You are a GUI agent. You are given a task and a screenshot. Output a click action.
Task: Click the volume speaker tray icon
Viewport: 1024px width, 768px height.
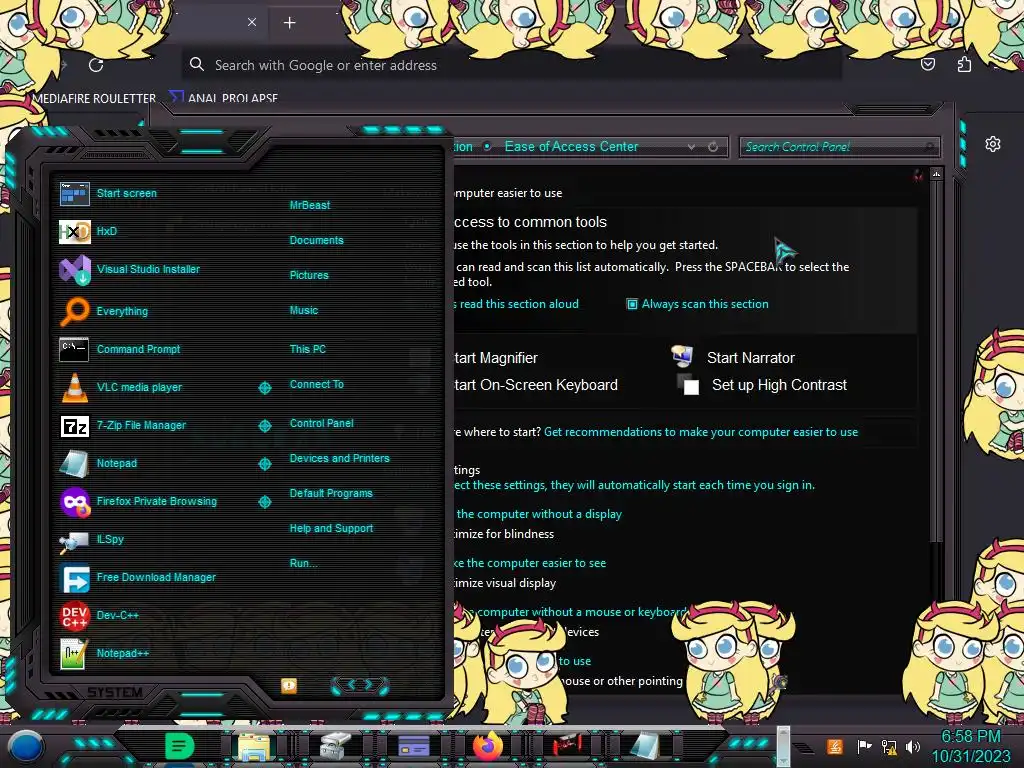pyautogui.click(x=913, y=746)
